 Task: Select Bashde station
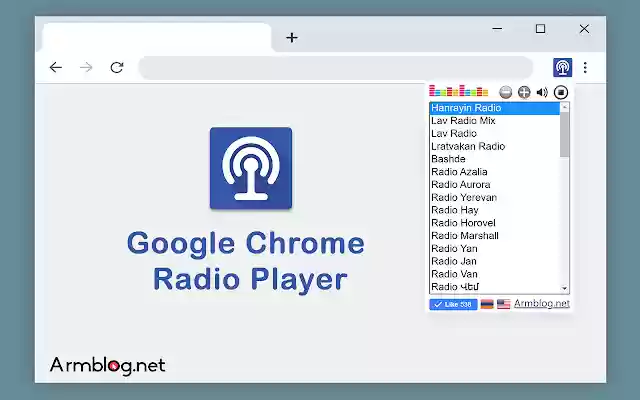495,159
